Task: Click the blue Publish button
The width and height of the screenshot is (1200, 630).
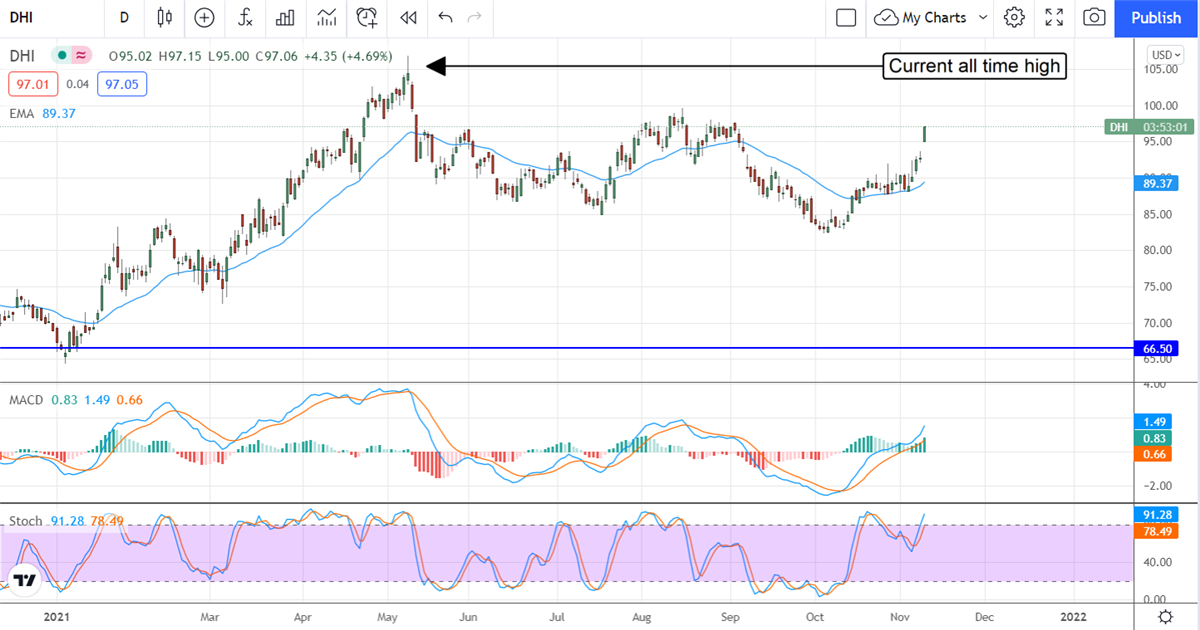Action: pos(1156,17)
